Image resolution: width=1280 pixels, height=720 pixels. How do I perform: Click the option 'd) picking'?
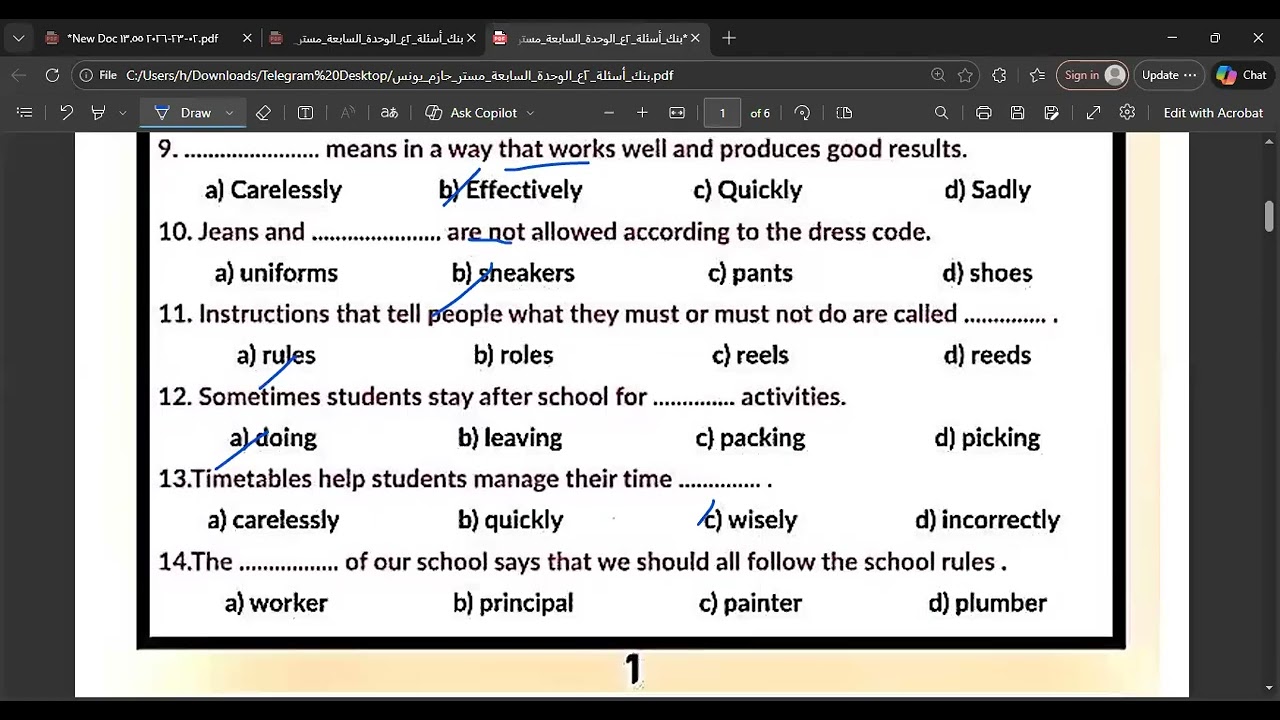tap(987, 438)
